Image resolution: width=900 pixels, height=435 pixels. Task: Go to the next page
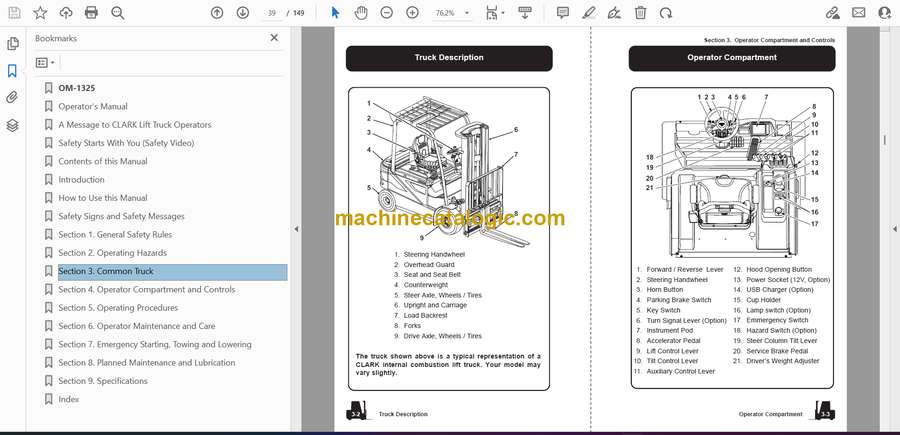tap(243, 13)
